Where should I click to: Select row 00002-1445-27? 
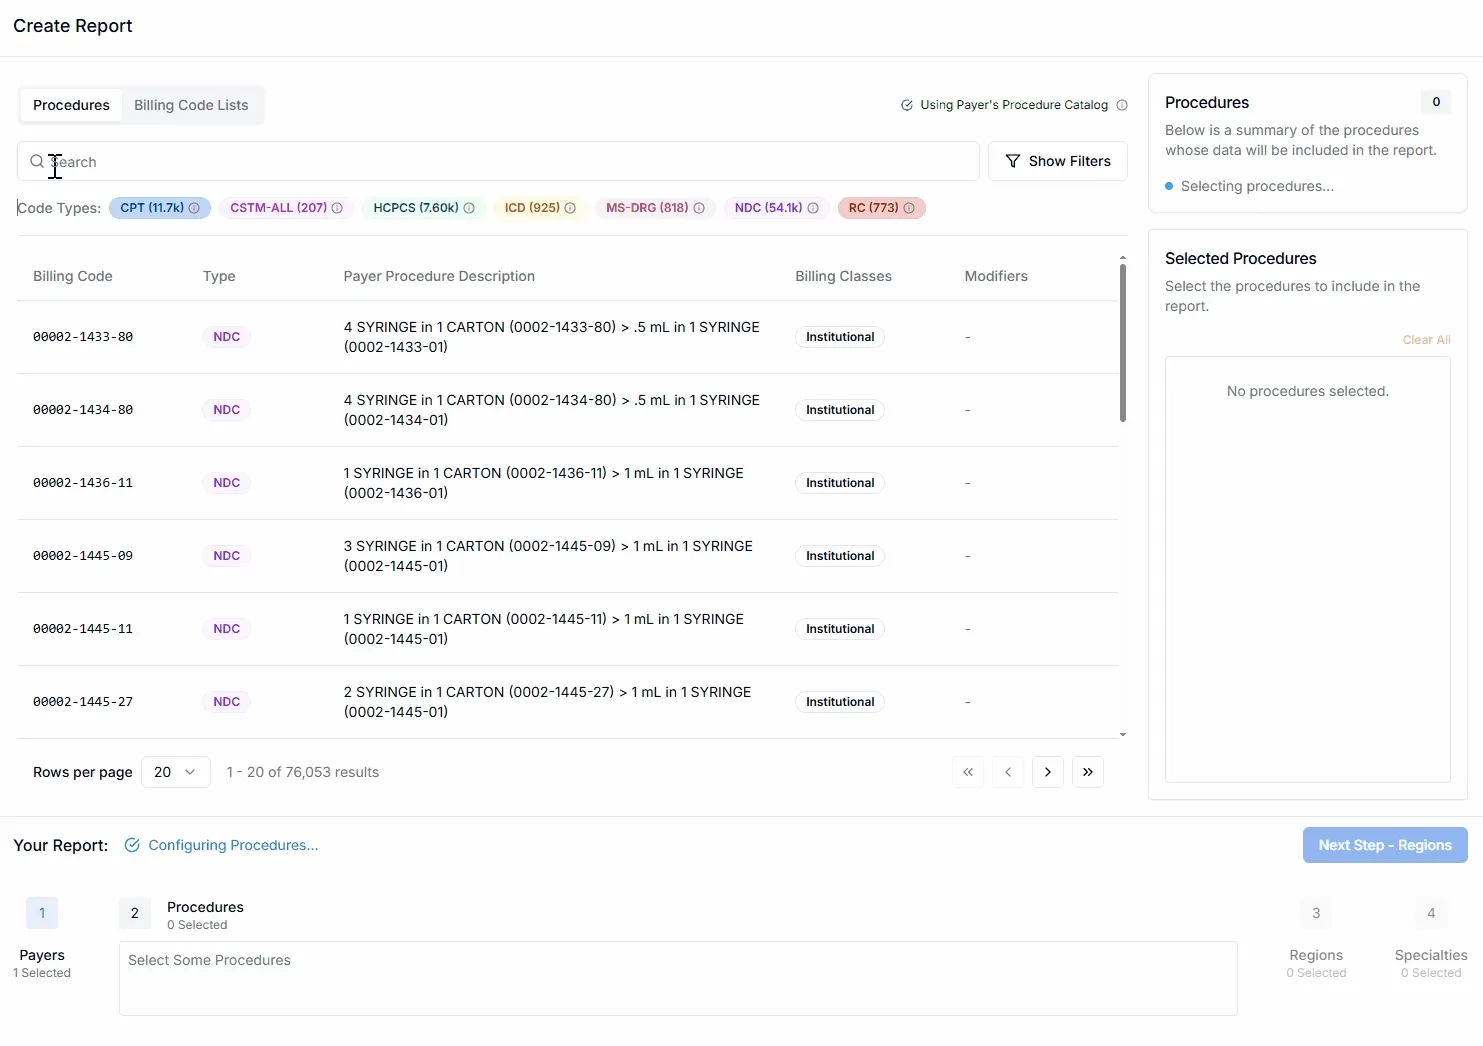point(567,702)
